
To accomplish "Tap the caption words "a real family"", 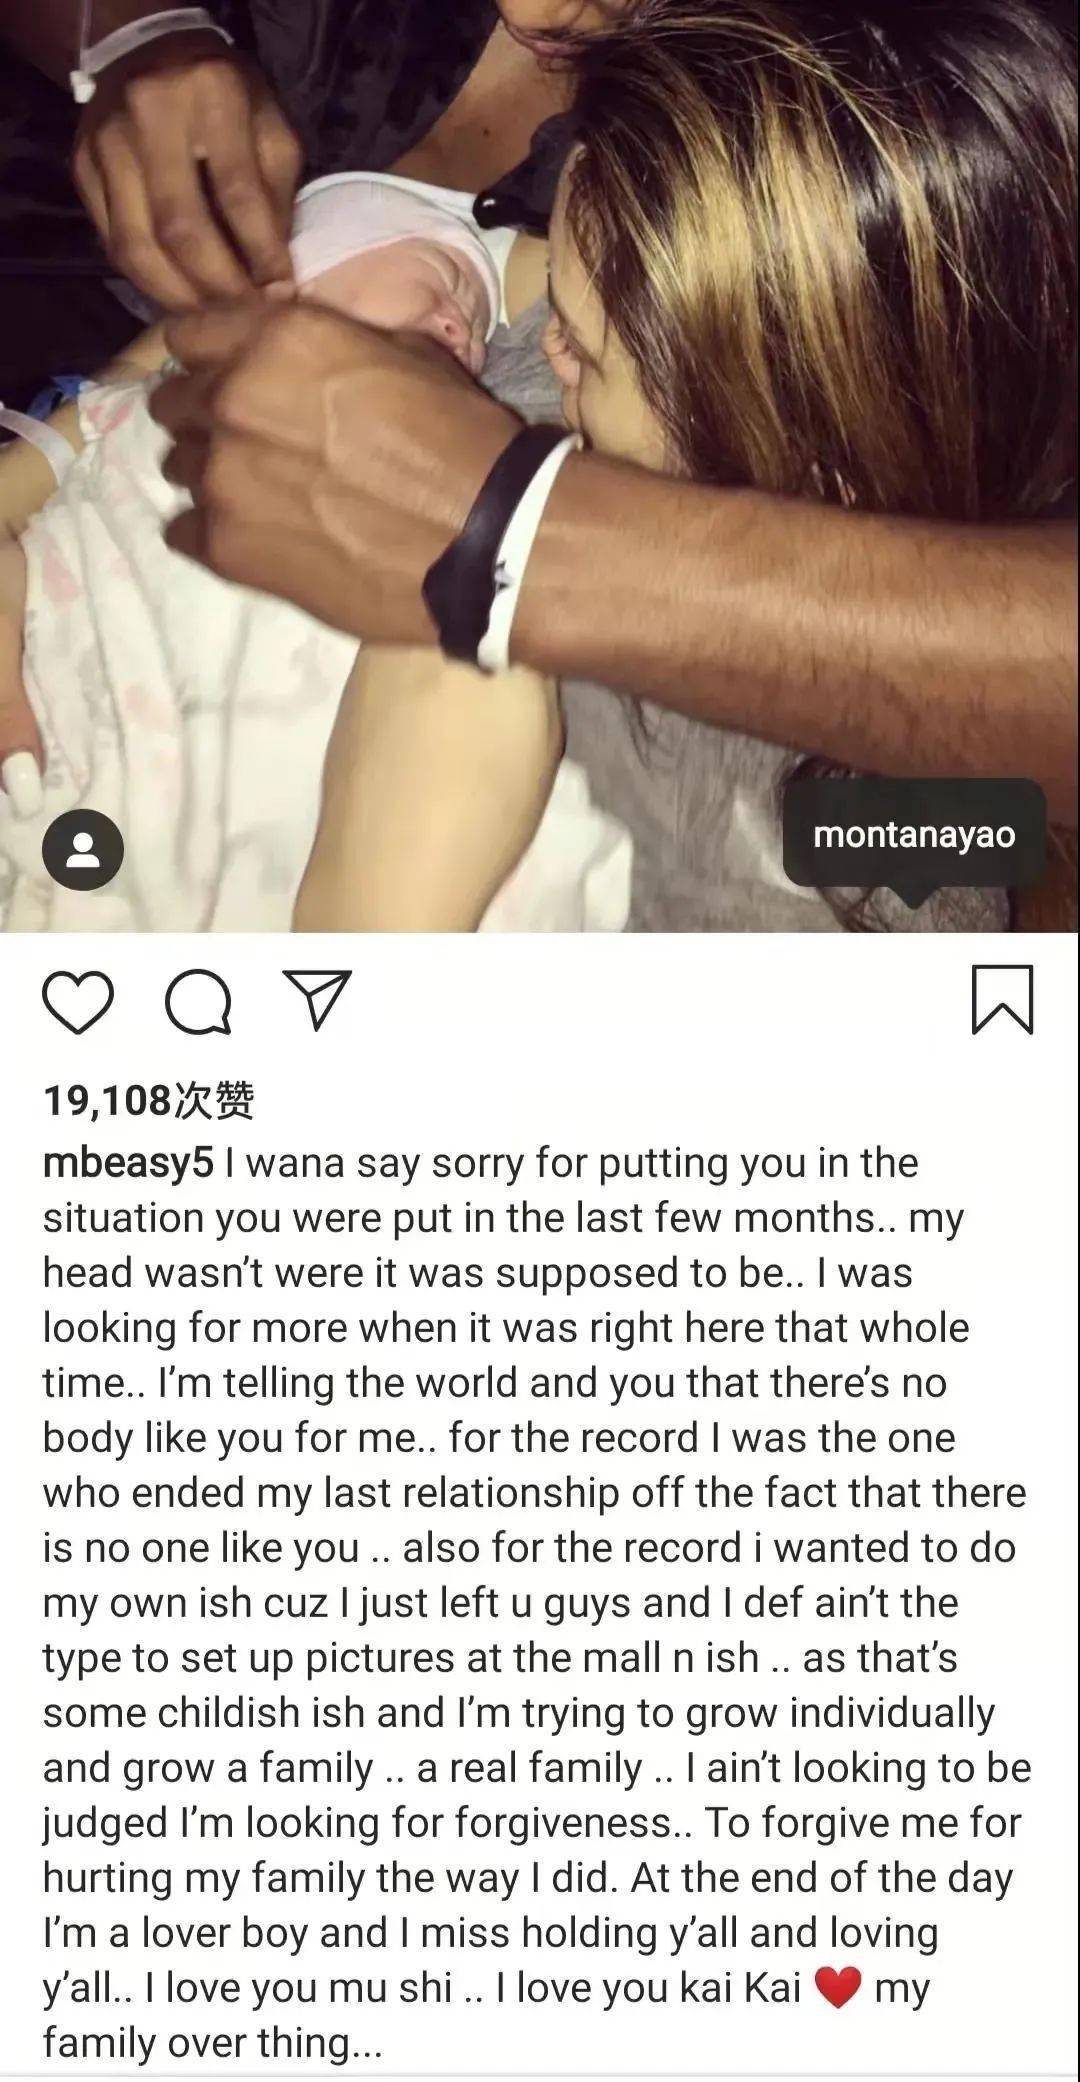I will click(529, 1768).
